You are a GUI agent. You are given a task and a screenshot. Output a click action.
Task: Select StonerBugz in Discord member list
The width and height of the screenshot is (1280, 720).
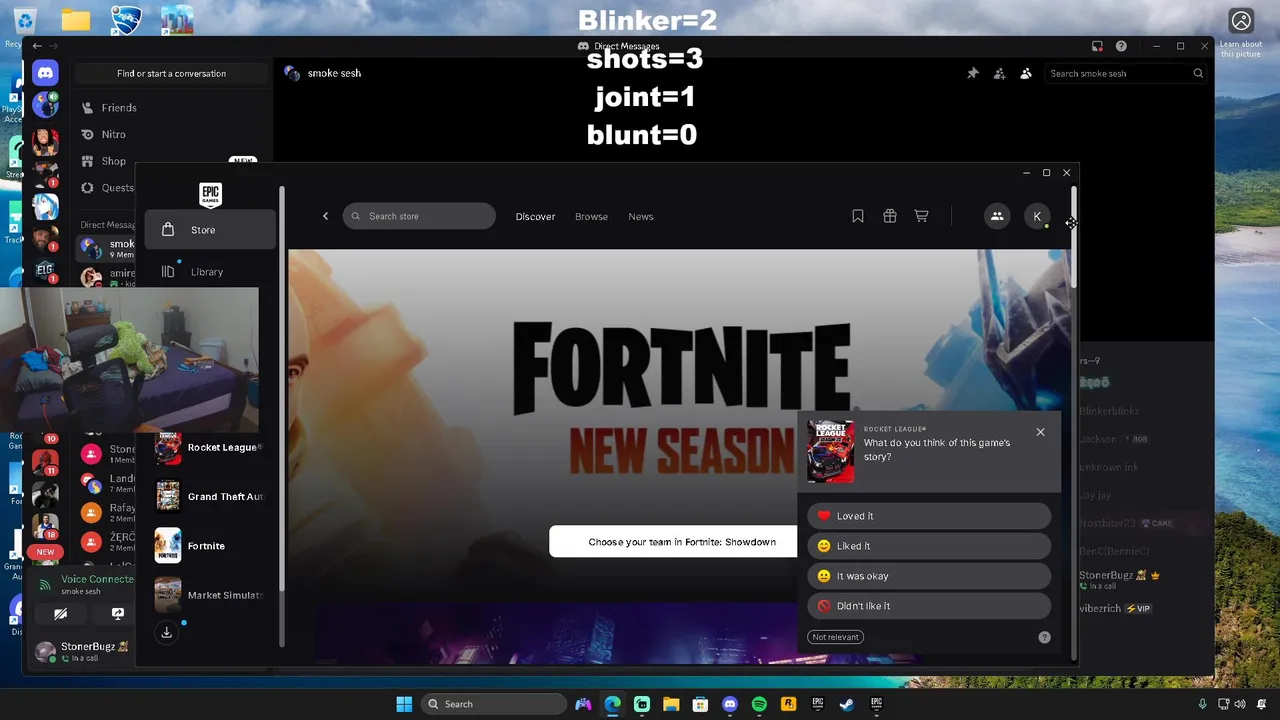[x=1120, y=579]
